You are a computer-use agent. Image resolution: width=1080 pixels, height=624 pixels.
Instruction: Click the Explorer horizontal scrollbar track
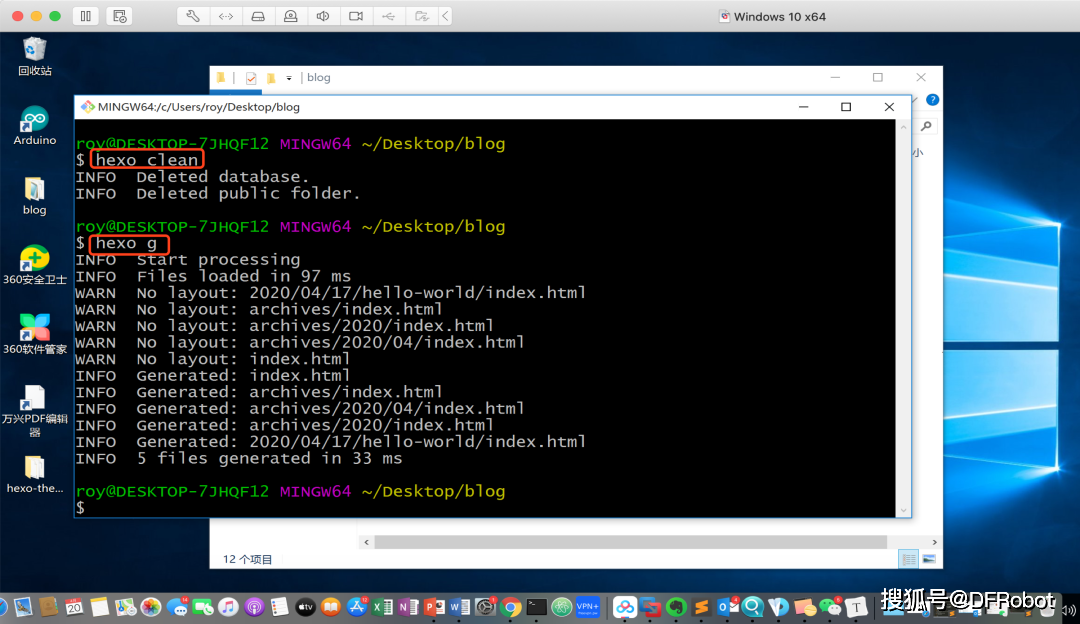(630, 543)
